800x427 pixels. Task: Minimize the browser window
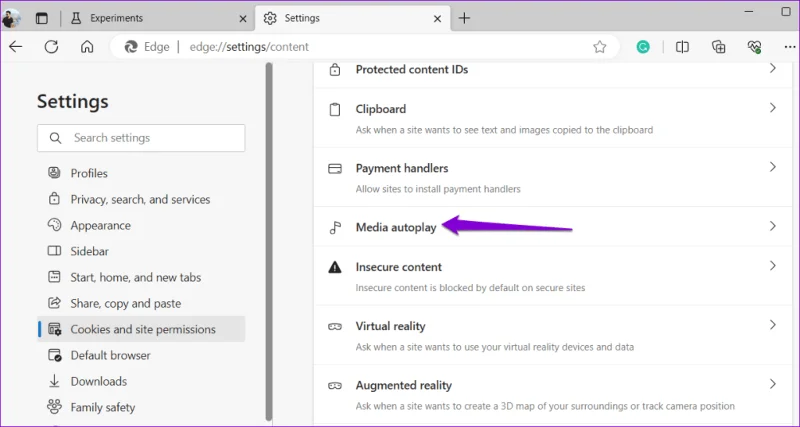(749, 11)
